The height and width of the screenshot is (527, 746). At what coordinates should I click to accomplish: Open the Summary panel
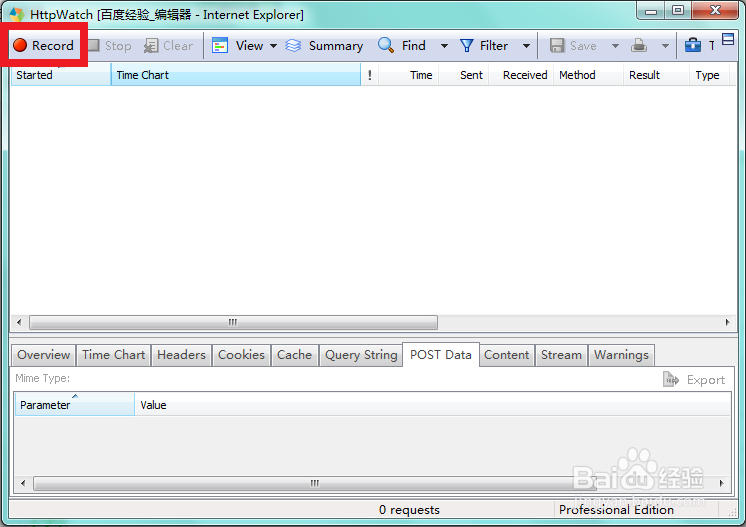point(324,46)
